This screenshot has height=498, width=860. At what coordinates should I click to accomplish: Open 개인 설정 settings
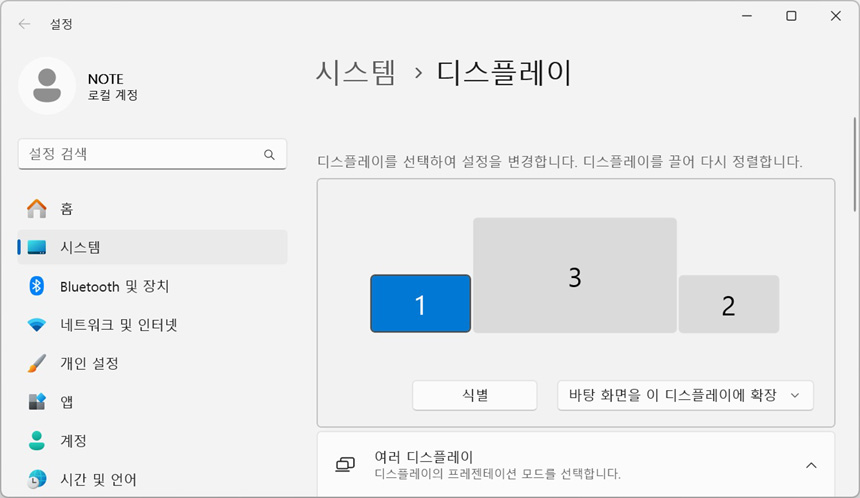point(152,363)
